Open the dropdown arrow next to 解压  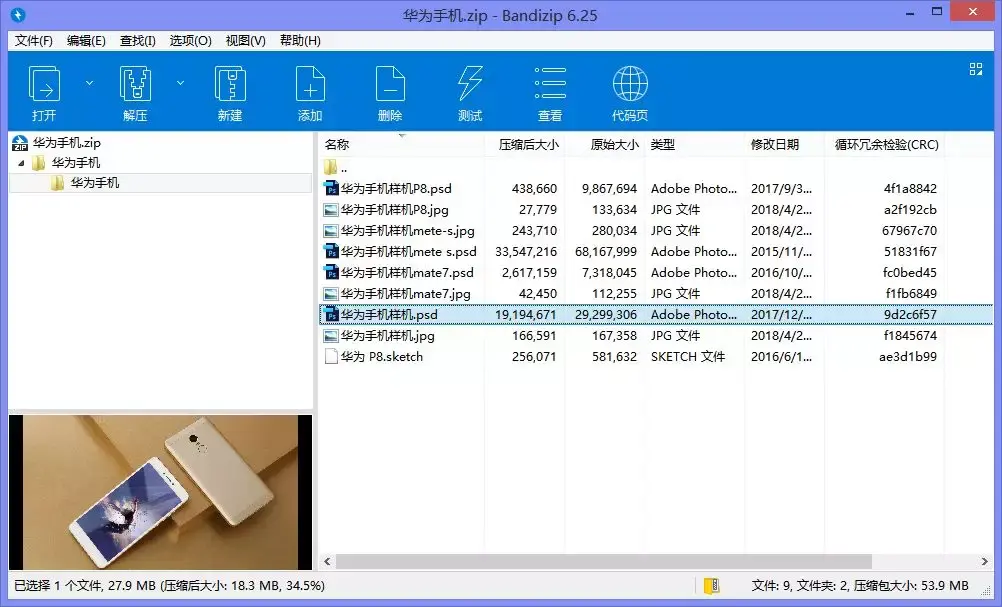pyautogui.click(x=180, y=83)
